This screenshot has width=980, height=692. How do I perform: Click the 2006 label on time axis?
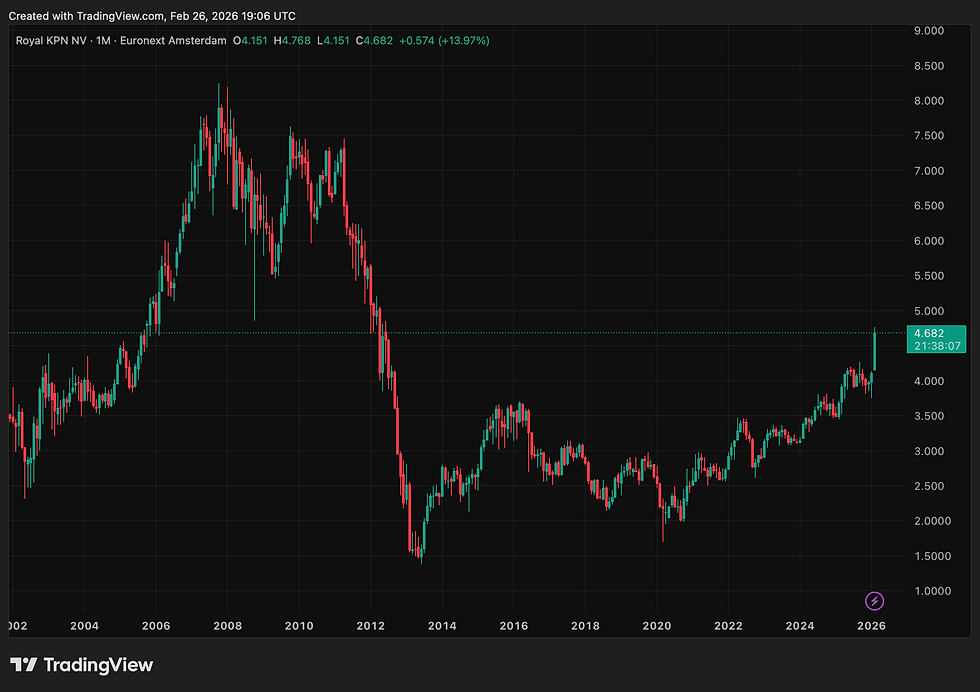(x=156, y=626)
